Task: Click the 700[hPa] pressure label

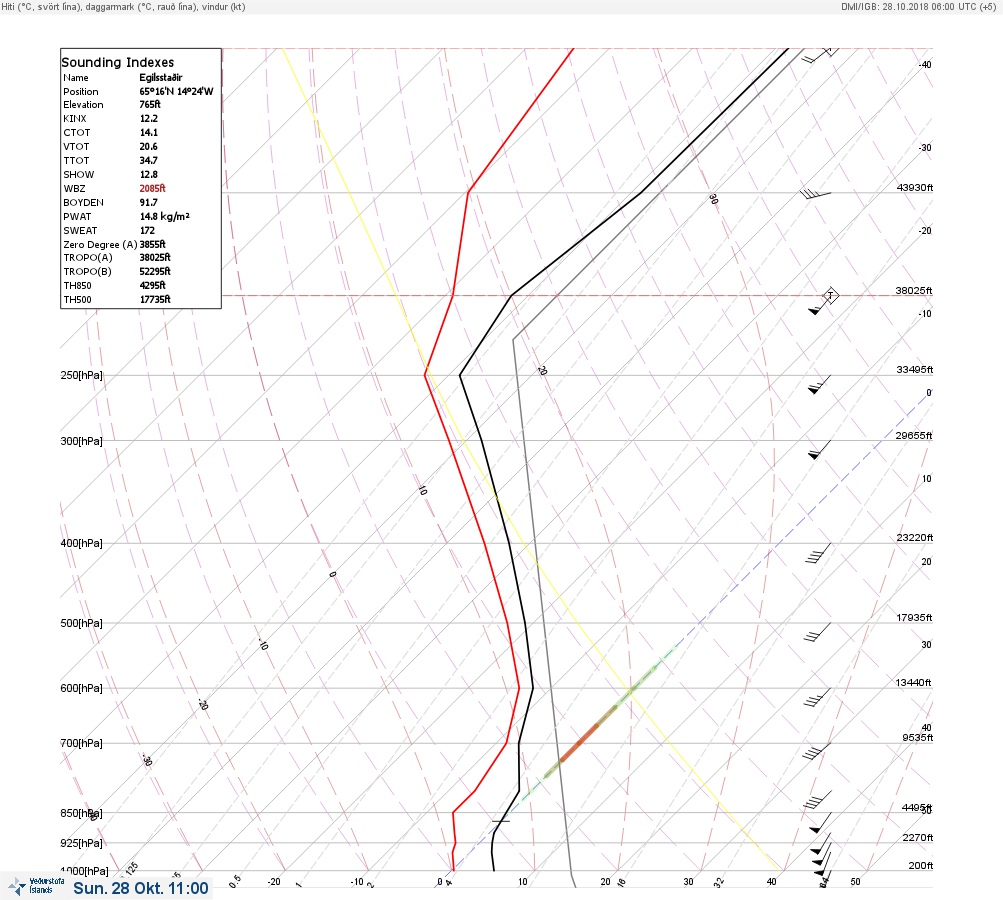Action: click(81, 743)
